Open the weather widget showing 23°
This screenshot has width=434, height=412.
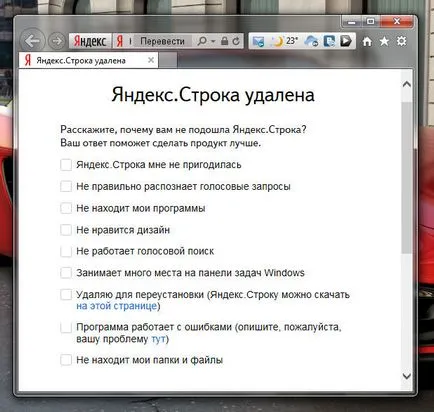tap(284, 41)
